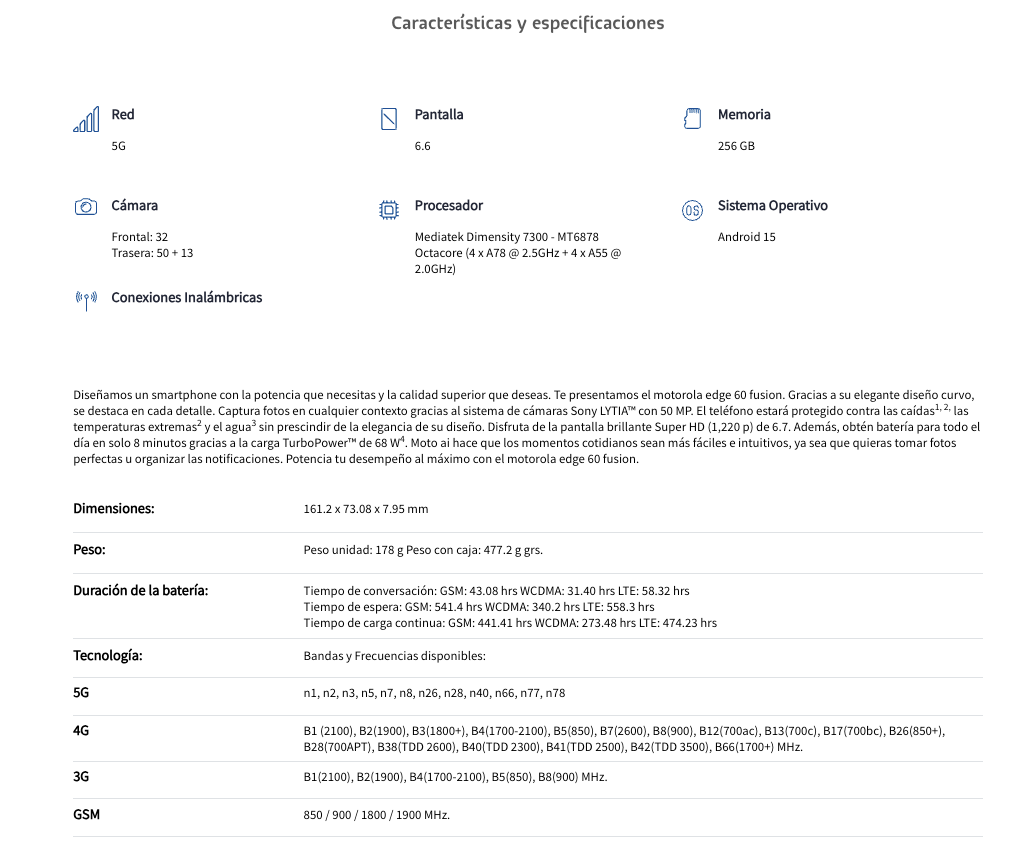The image size is (1020, 845).
Task: Click the 4G bands row label
Action: [81, 730]
